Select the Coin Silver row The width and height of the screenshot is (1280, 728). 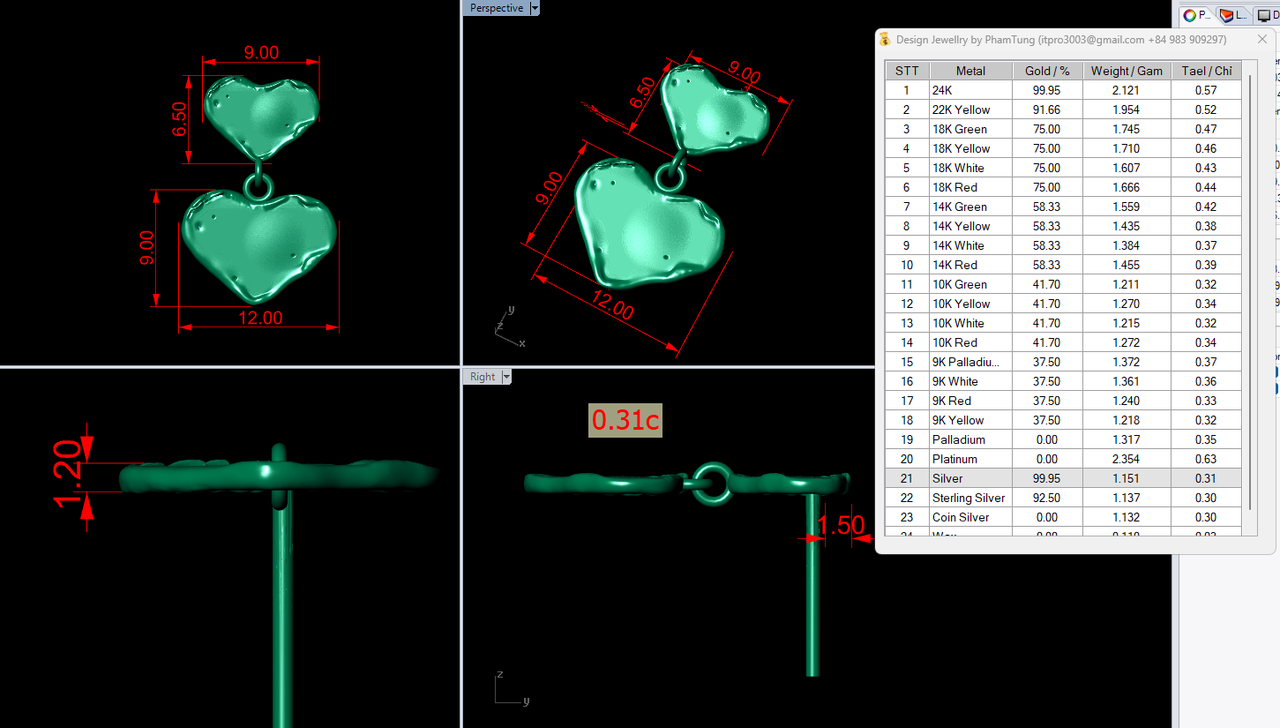pyautogui.click(x=1064, y=517)
